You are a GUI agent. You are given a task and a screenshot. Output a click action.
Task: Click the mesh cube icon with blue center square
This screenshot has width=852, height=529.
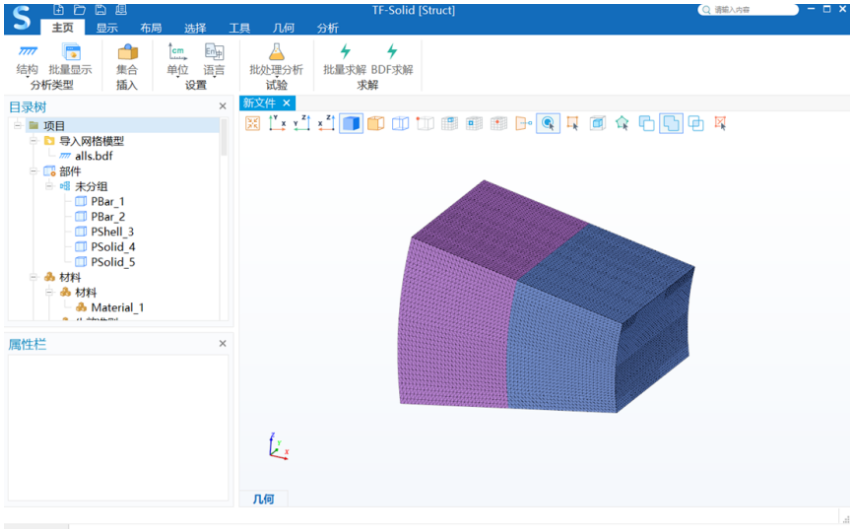click(x=474, y=123)
